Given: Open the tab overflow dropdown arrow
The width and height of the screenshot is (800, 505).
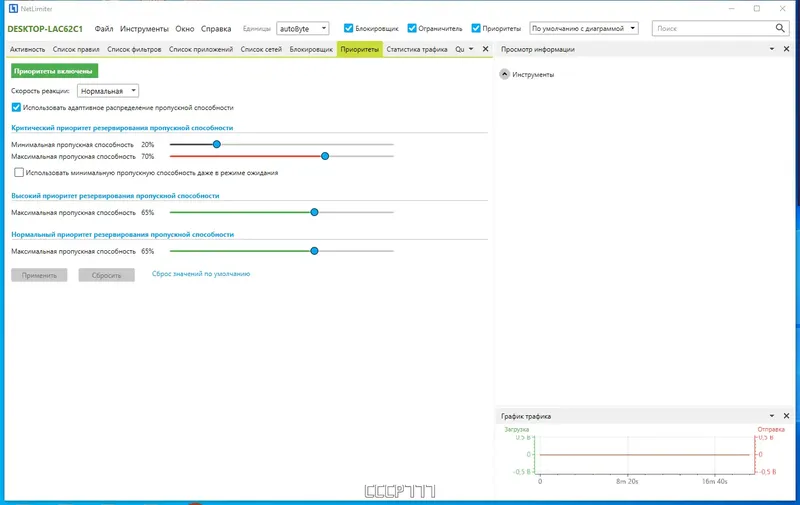Looking at the screenshot, I should (x=471, y=49).
